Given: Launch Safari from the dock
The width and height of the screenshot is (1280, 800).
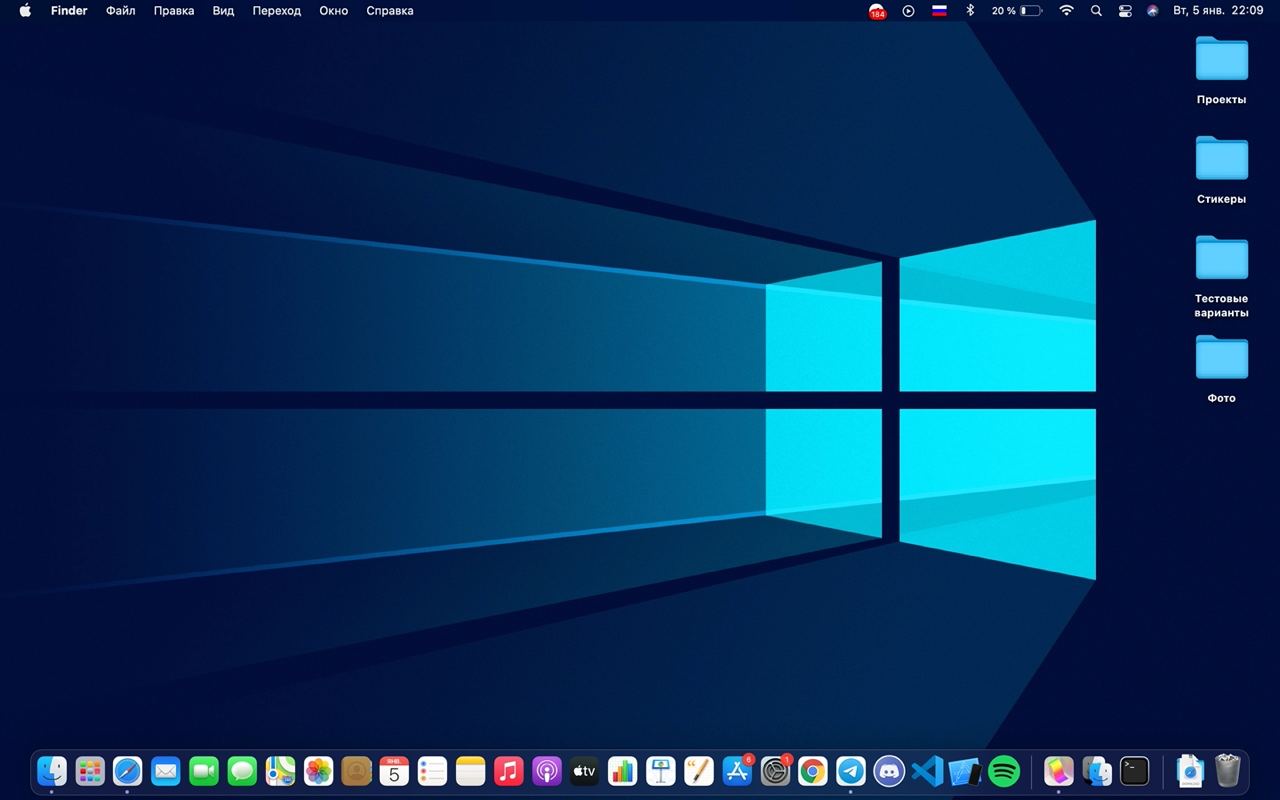Looking at the screenshot, I should [128, 771].
